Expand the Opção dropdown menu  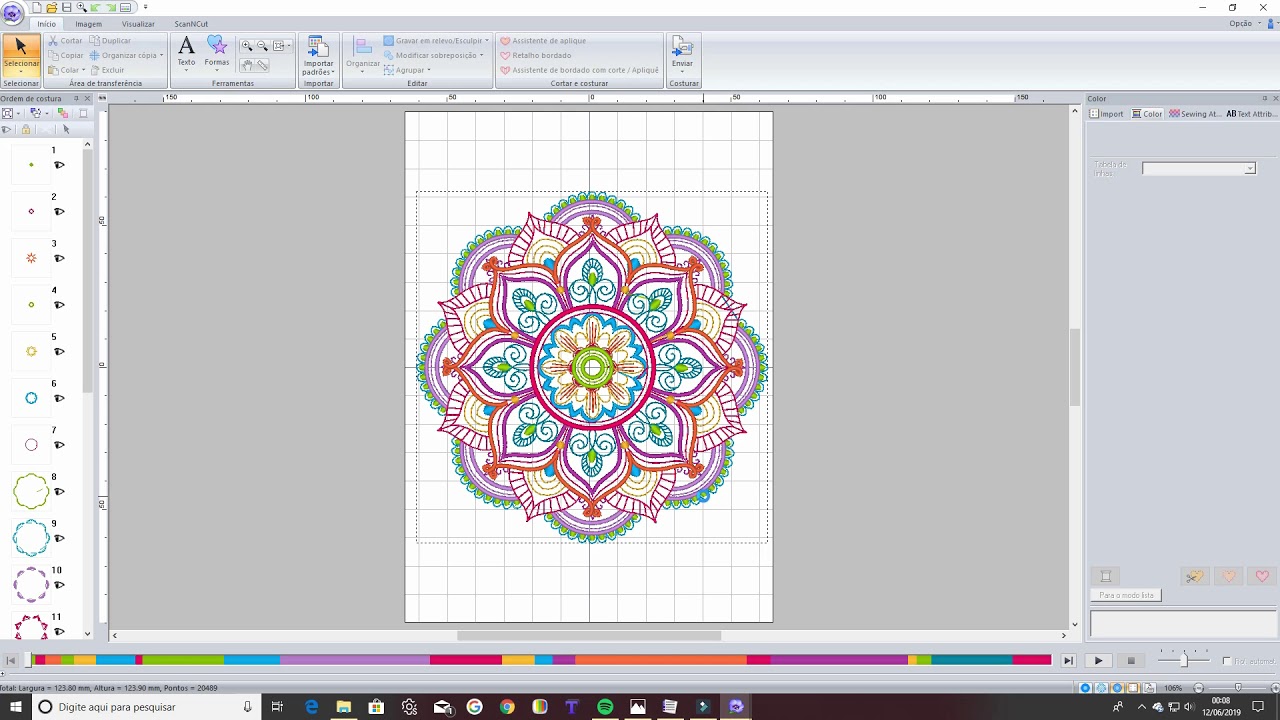(x=1244, y=23)
